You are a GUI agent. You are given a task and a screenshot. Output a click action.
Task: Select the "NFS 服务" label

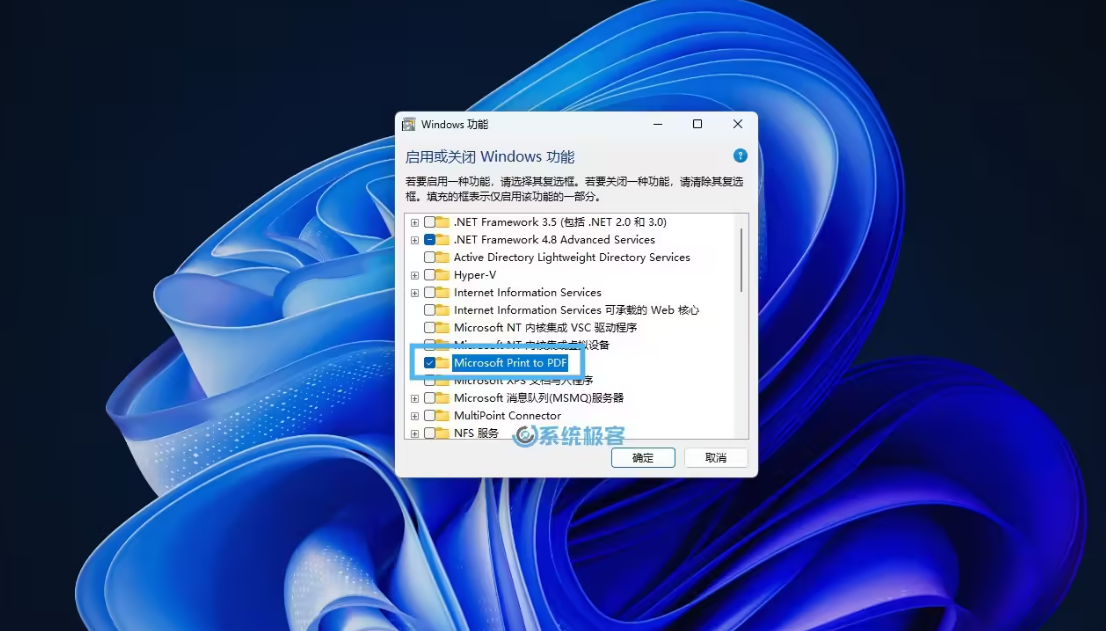476,434
